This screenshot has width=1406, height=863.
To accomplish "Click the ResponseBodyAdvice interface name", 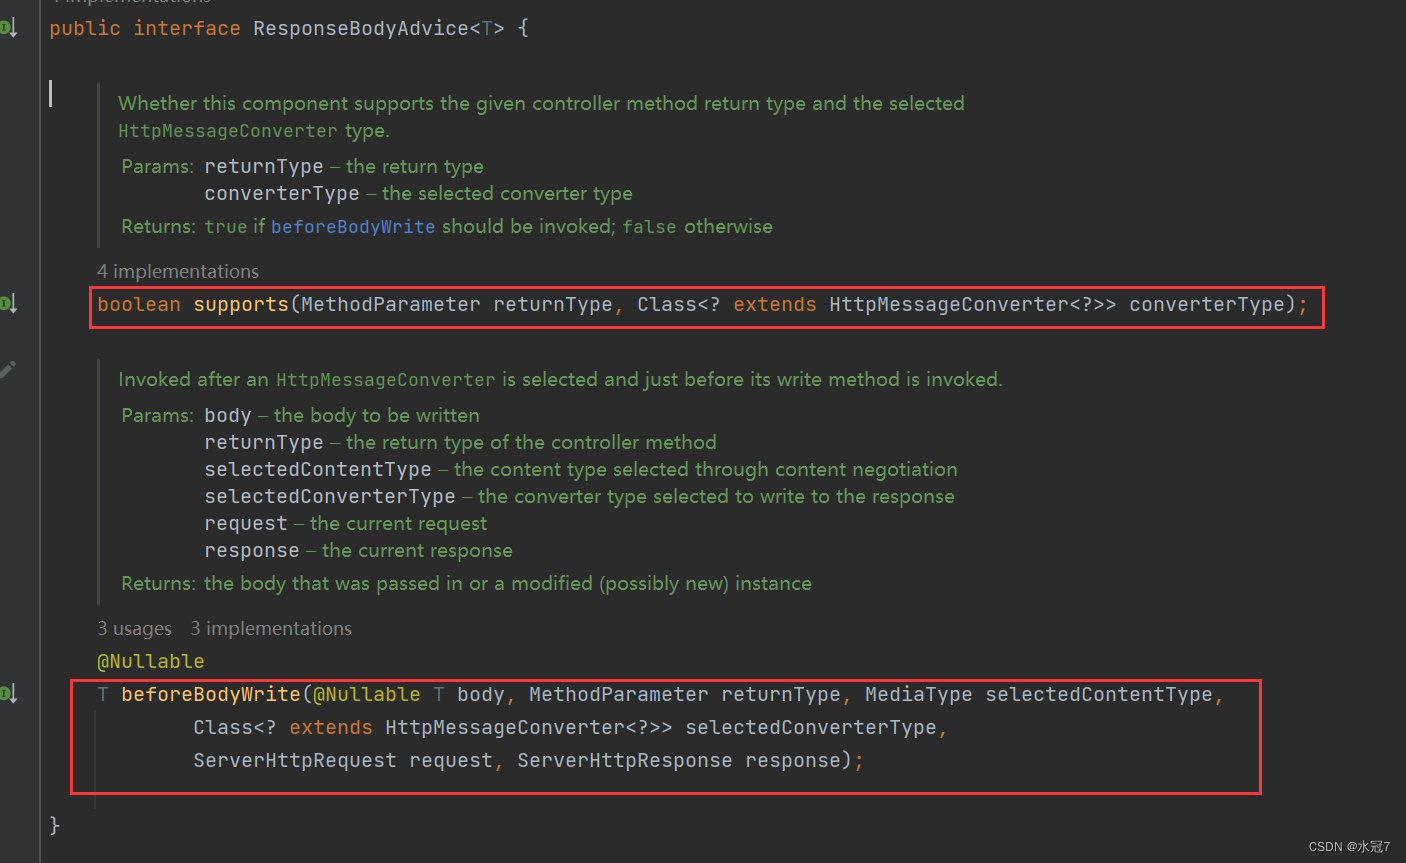I will (361, 28).
